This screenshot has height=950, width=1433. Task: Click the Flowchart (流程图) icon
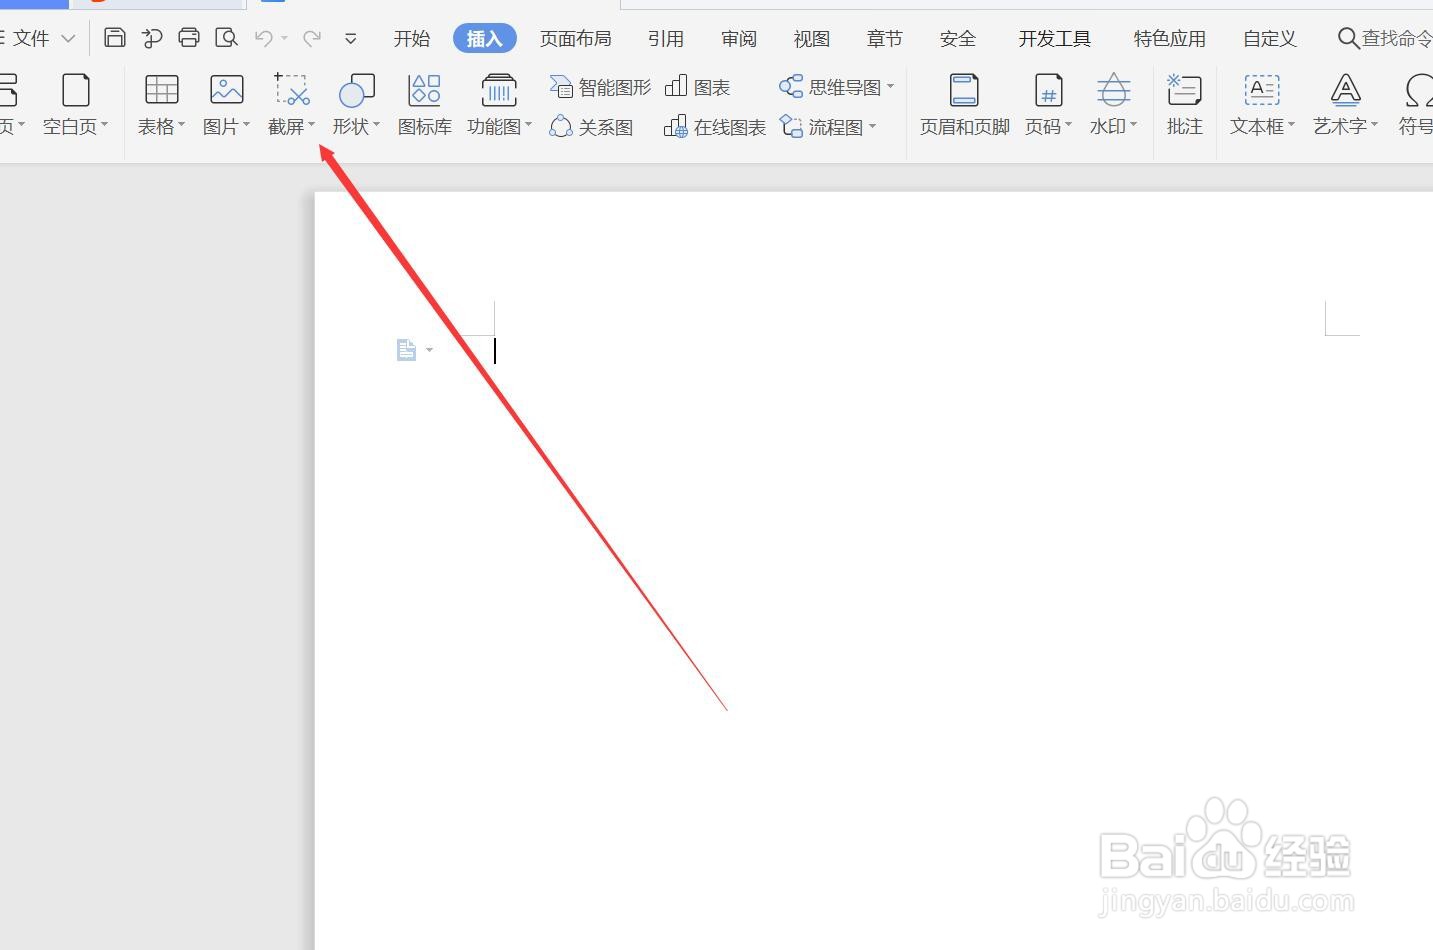[791, 127]
